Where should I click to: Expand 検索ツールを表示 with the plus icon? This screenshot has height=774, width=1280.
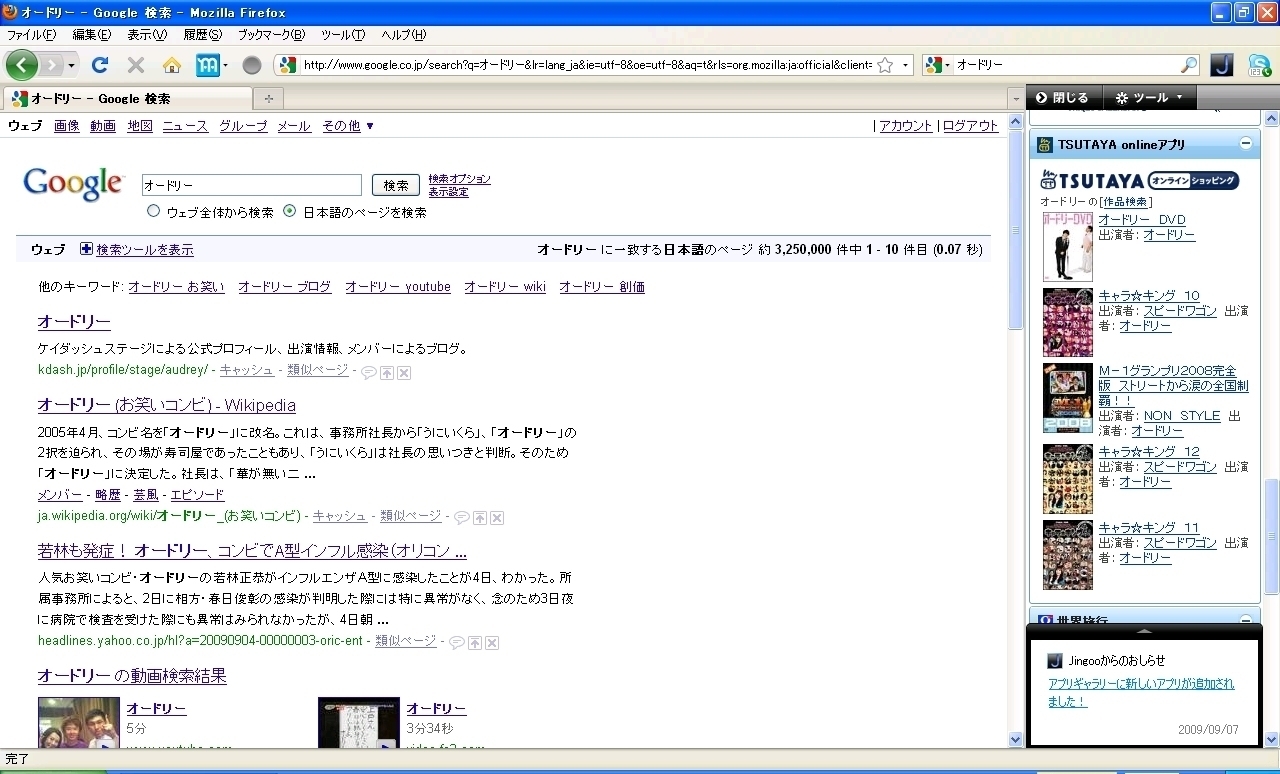coord(86,249)
